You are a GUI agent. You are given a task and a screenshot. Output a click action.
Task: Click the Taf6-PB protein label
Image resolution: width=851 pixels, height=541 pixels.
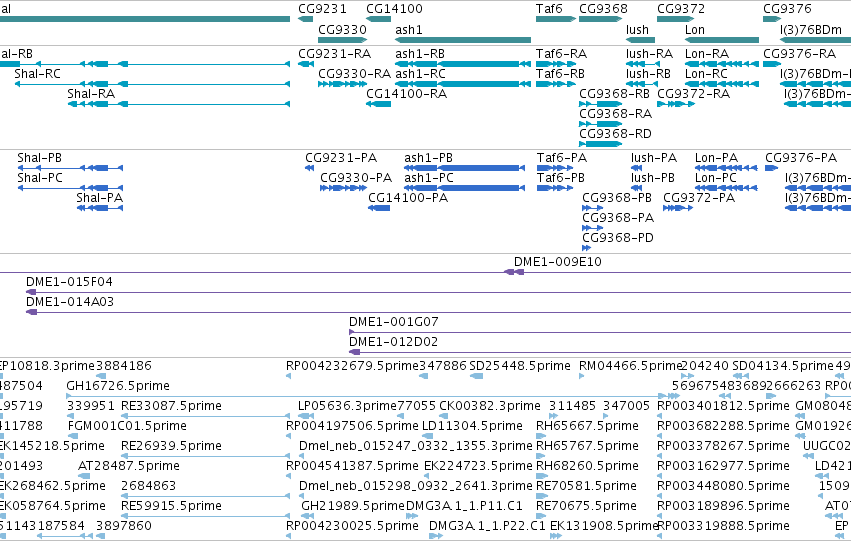pos(561,178)
